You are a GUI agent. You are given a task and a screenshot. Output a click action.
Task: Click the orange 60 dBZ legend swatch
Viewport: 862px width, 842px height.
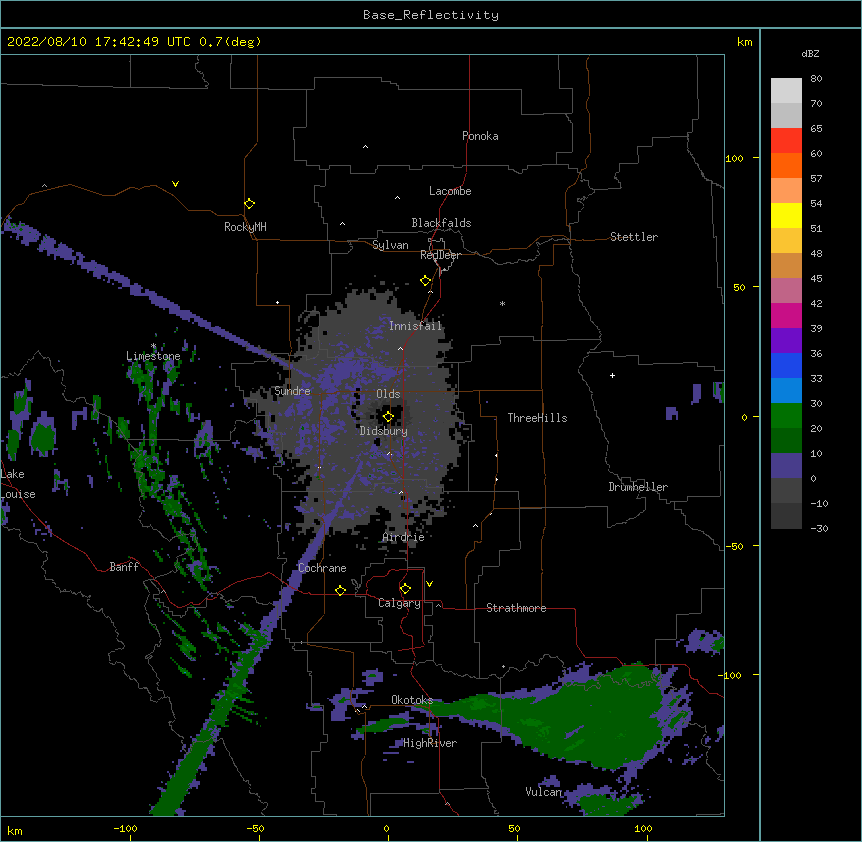(786, 165)
